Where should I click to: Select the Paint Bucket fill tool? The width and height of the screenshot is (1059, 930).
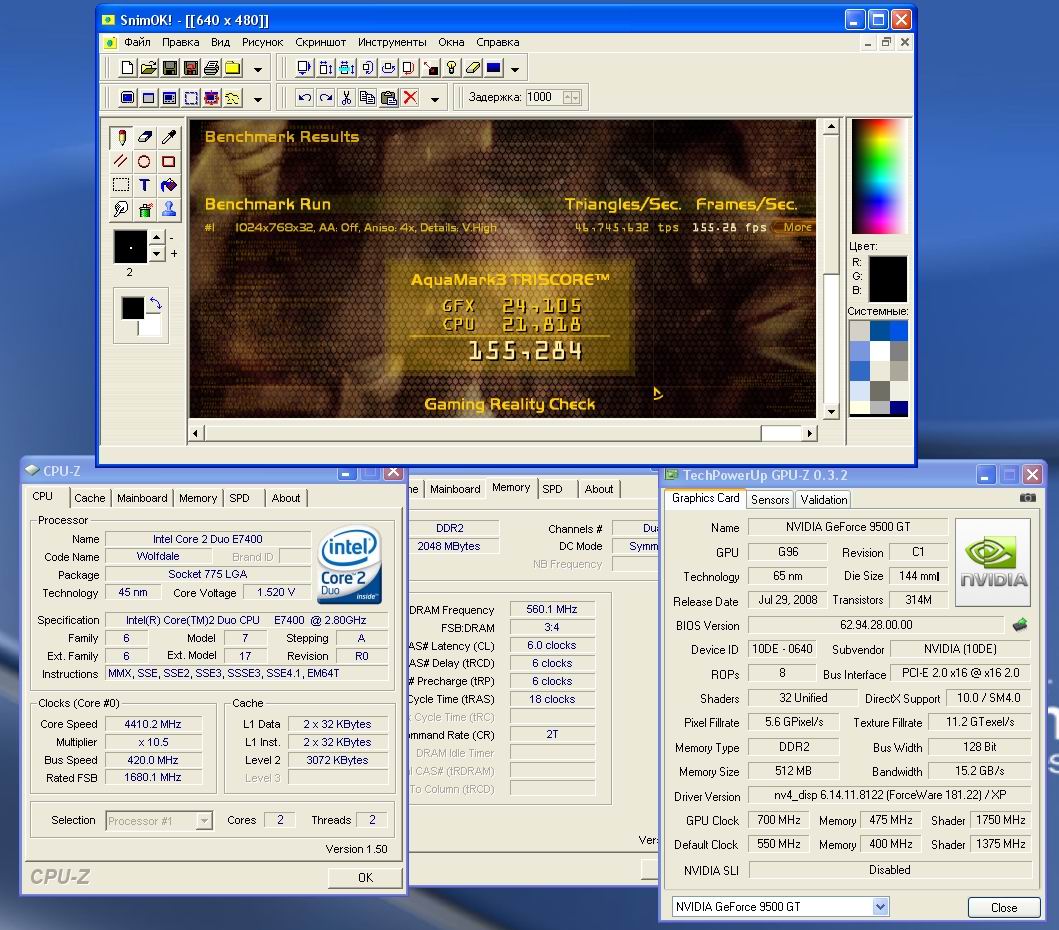(x=168, y=185)
